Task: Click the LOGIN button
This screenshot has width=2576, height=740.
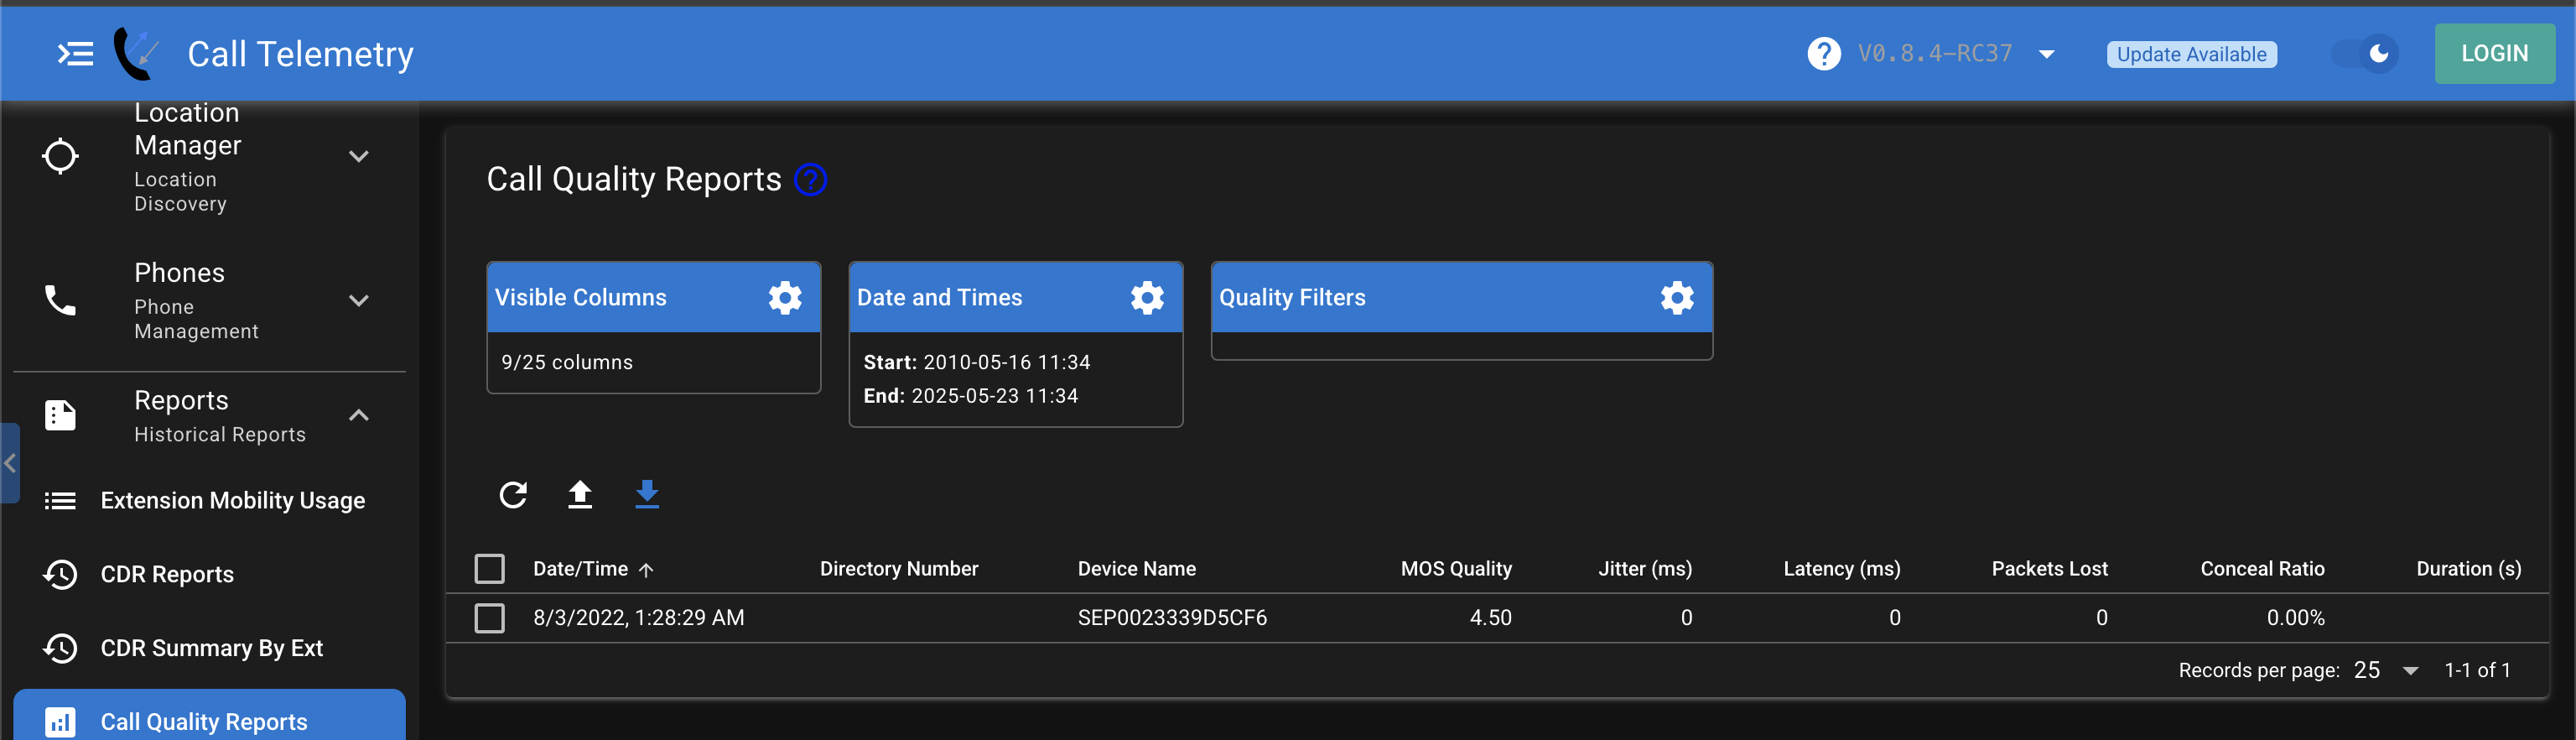Action: (x=2494, y=54)
